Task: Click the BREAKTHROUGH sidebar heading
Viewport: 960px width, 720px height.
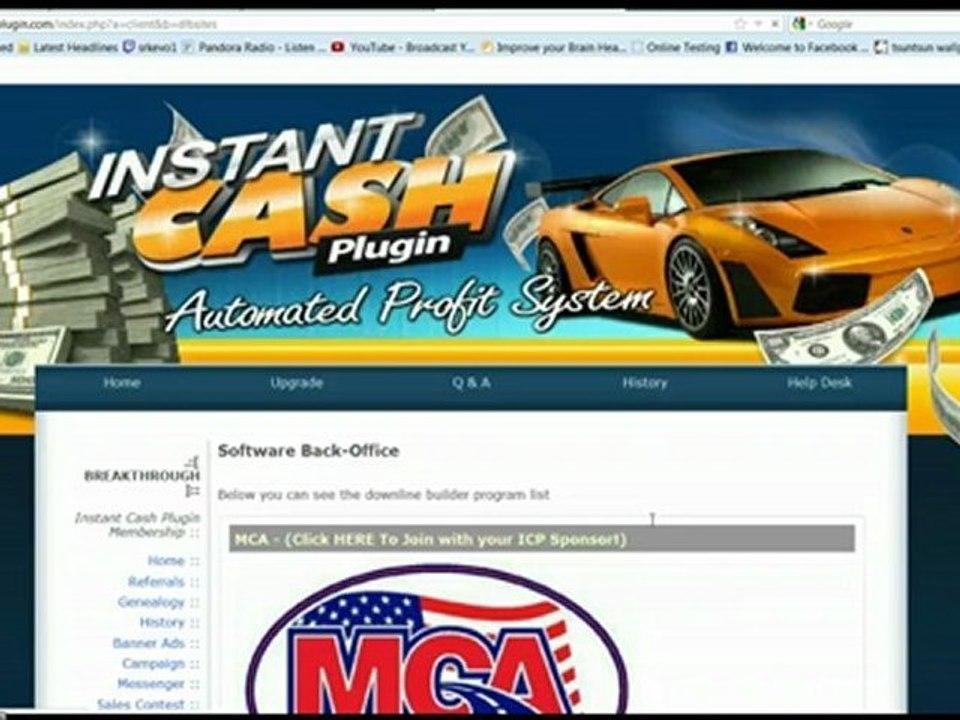Action: click(x=142, y=476)
